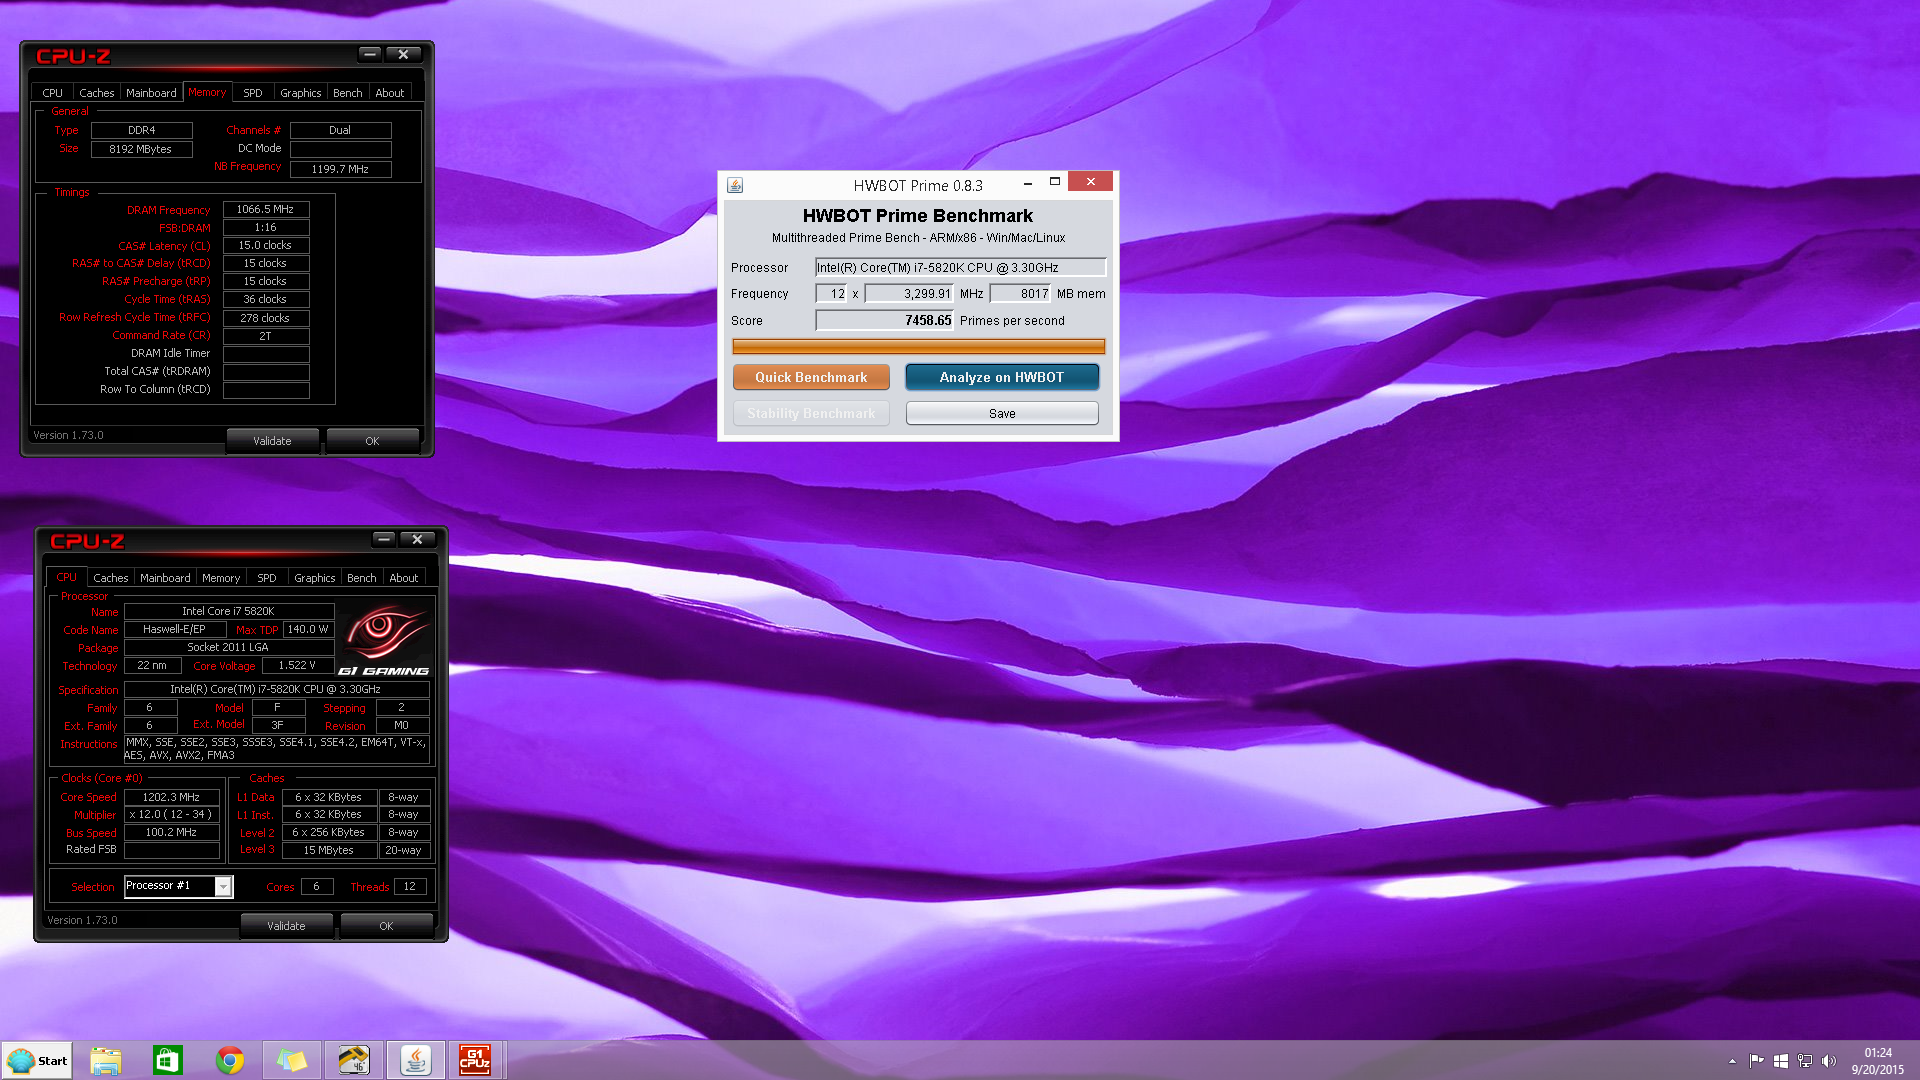
Task: Open network status tray icon
Action: click(1805, 1061)
